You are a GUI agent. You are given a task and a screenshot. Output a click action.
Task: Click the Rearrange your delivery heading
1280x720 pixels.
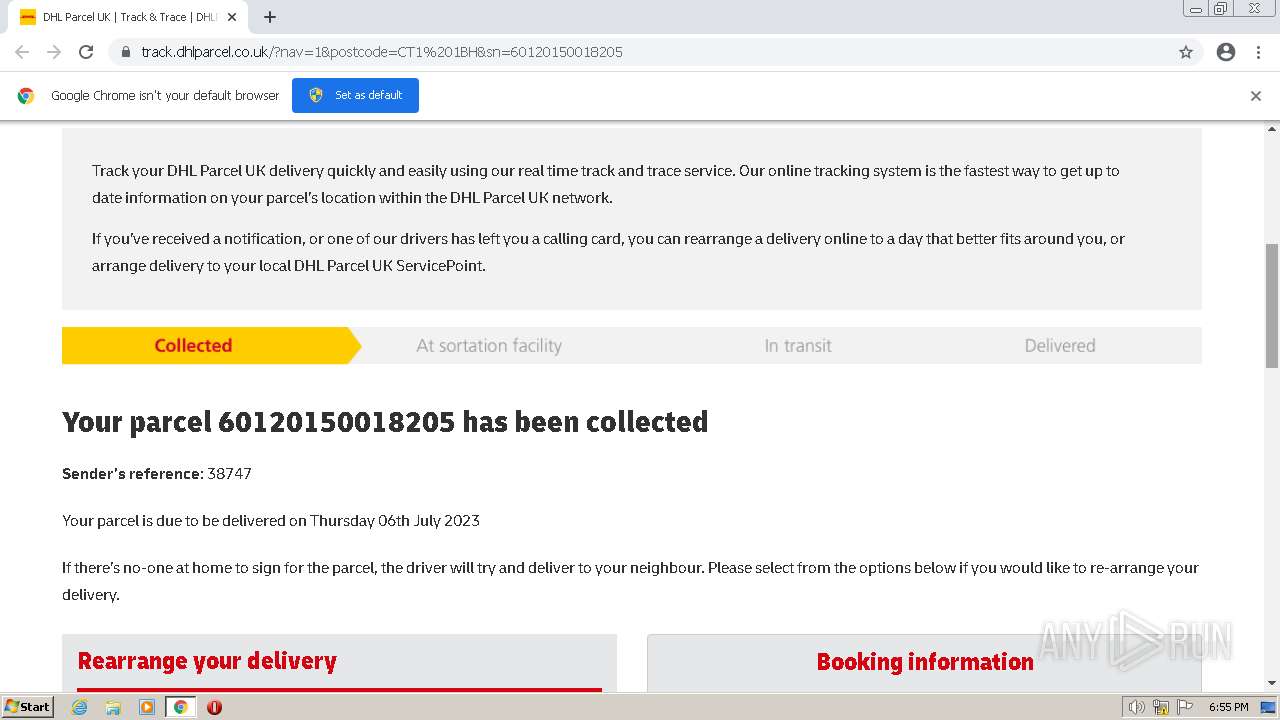click(x=207, y=661)
